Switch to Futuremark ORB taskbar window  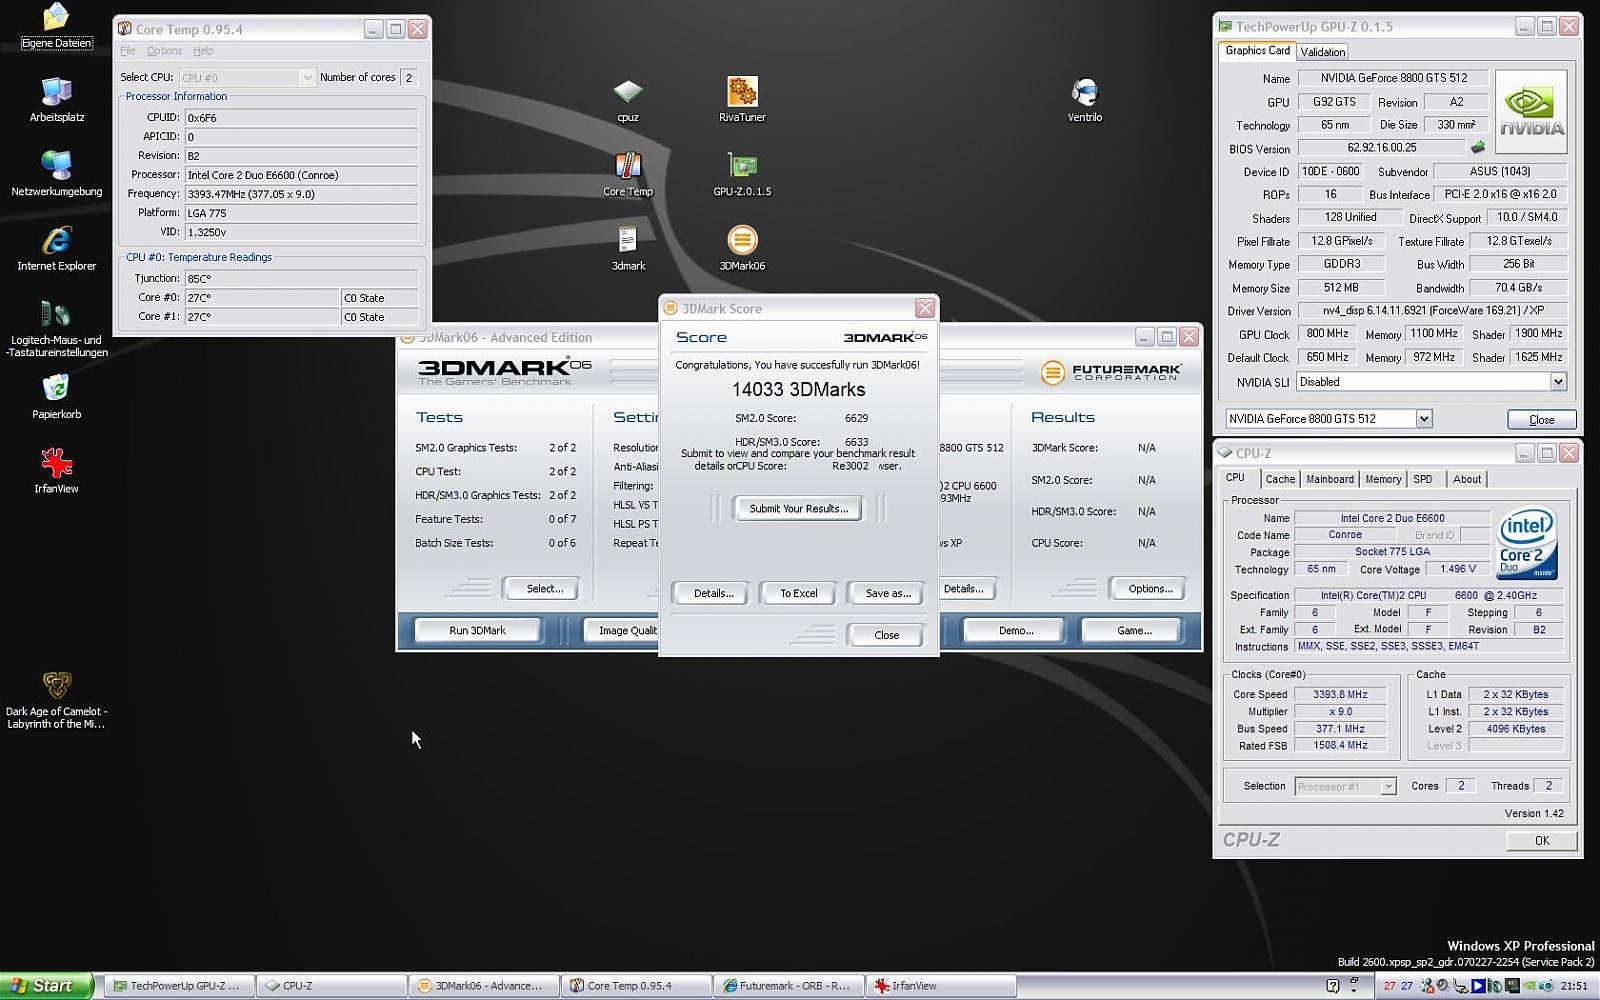coord(787,986)
